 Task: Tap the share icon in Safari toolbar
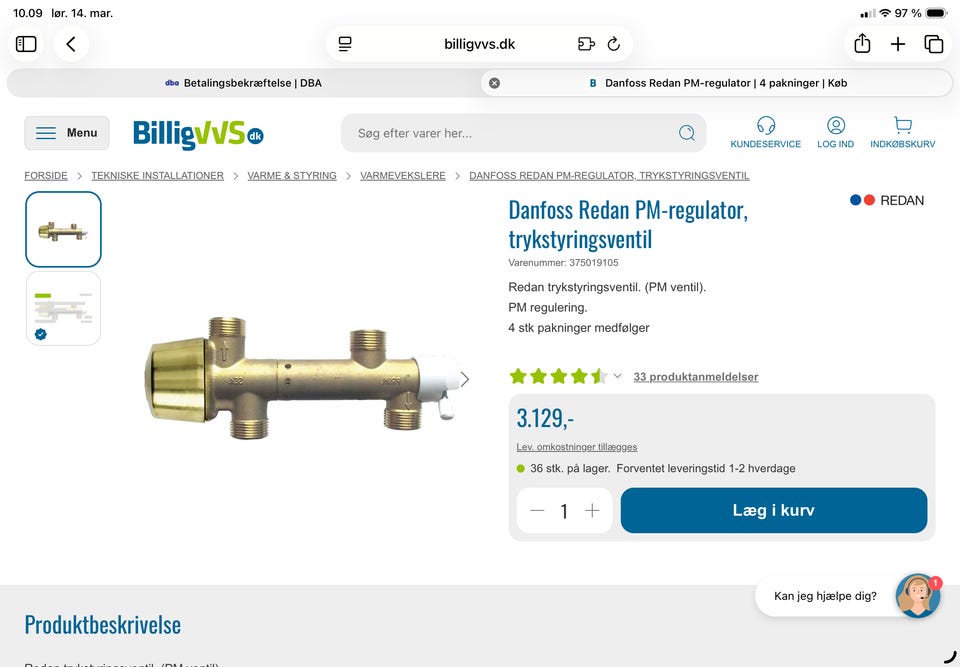tap(862, 43)
